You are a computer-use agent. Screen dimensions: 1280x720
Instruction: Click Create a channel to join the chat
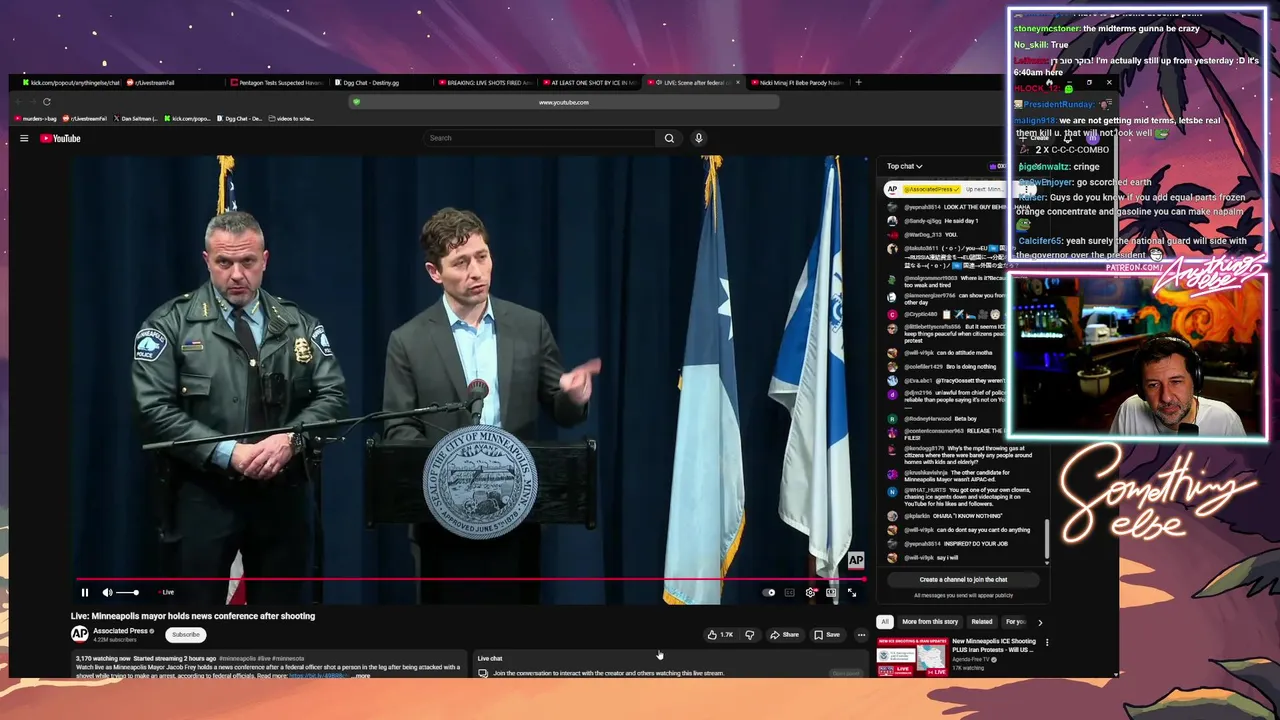point(963,580)
